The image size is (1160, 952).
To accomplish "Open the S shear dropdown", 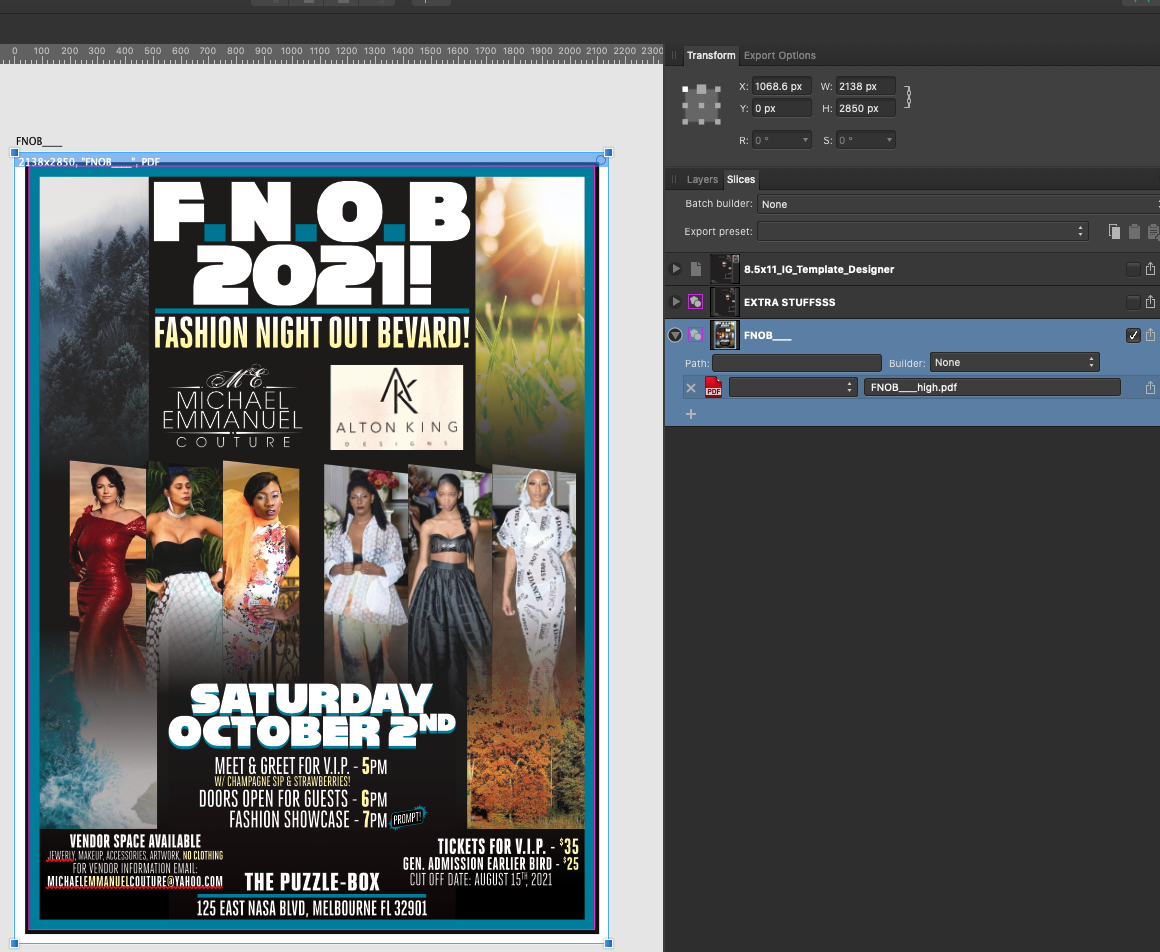I will (x=866, y=141).
